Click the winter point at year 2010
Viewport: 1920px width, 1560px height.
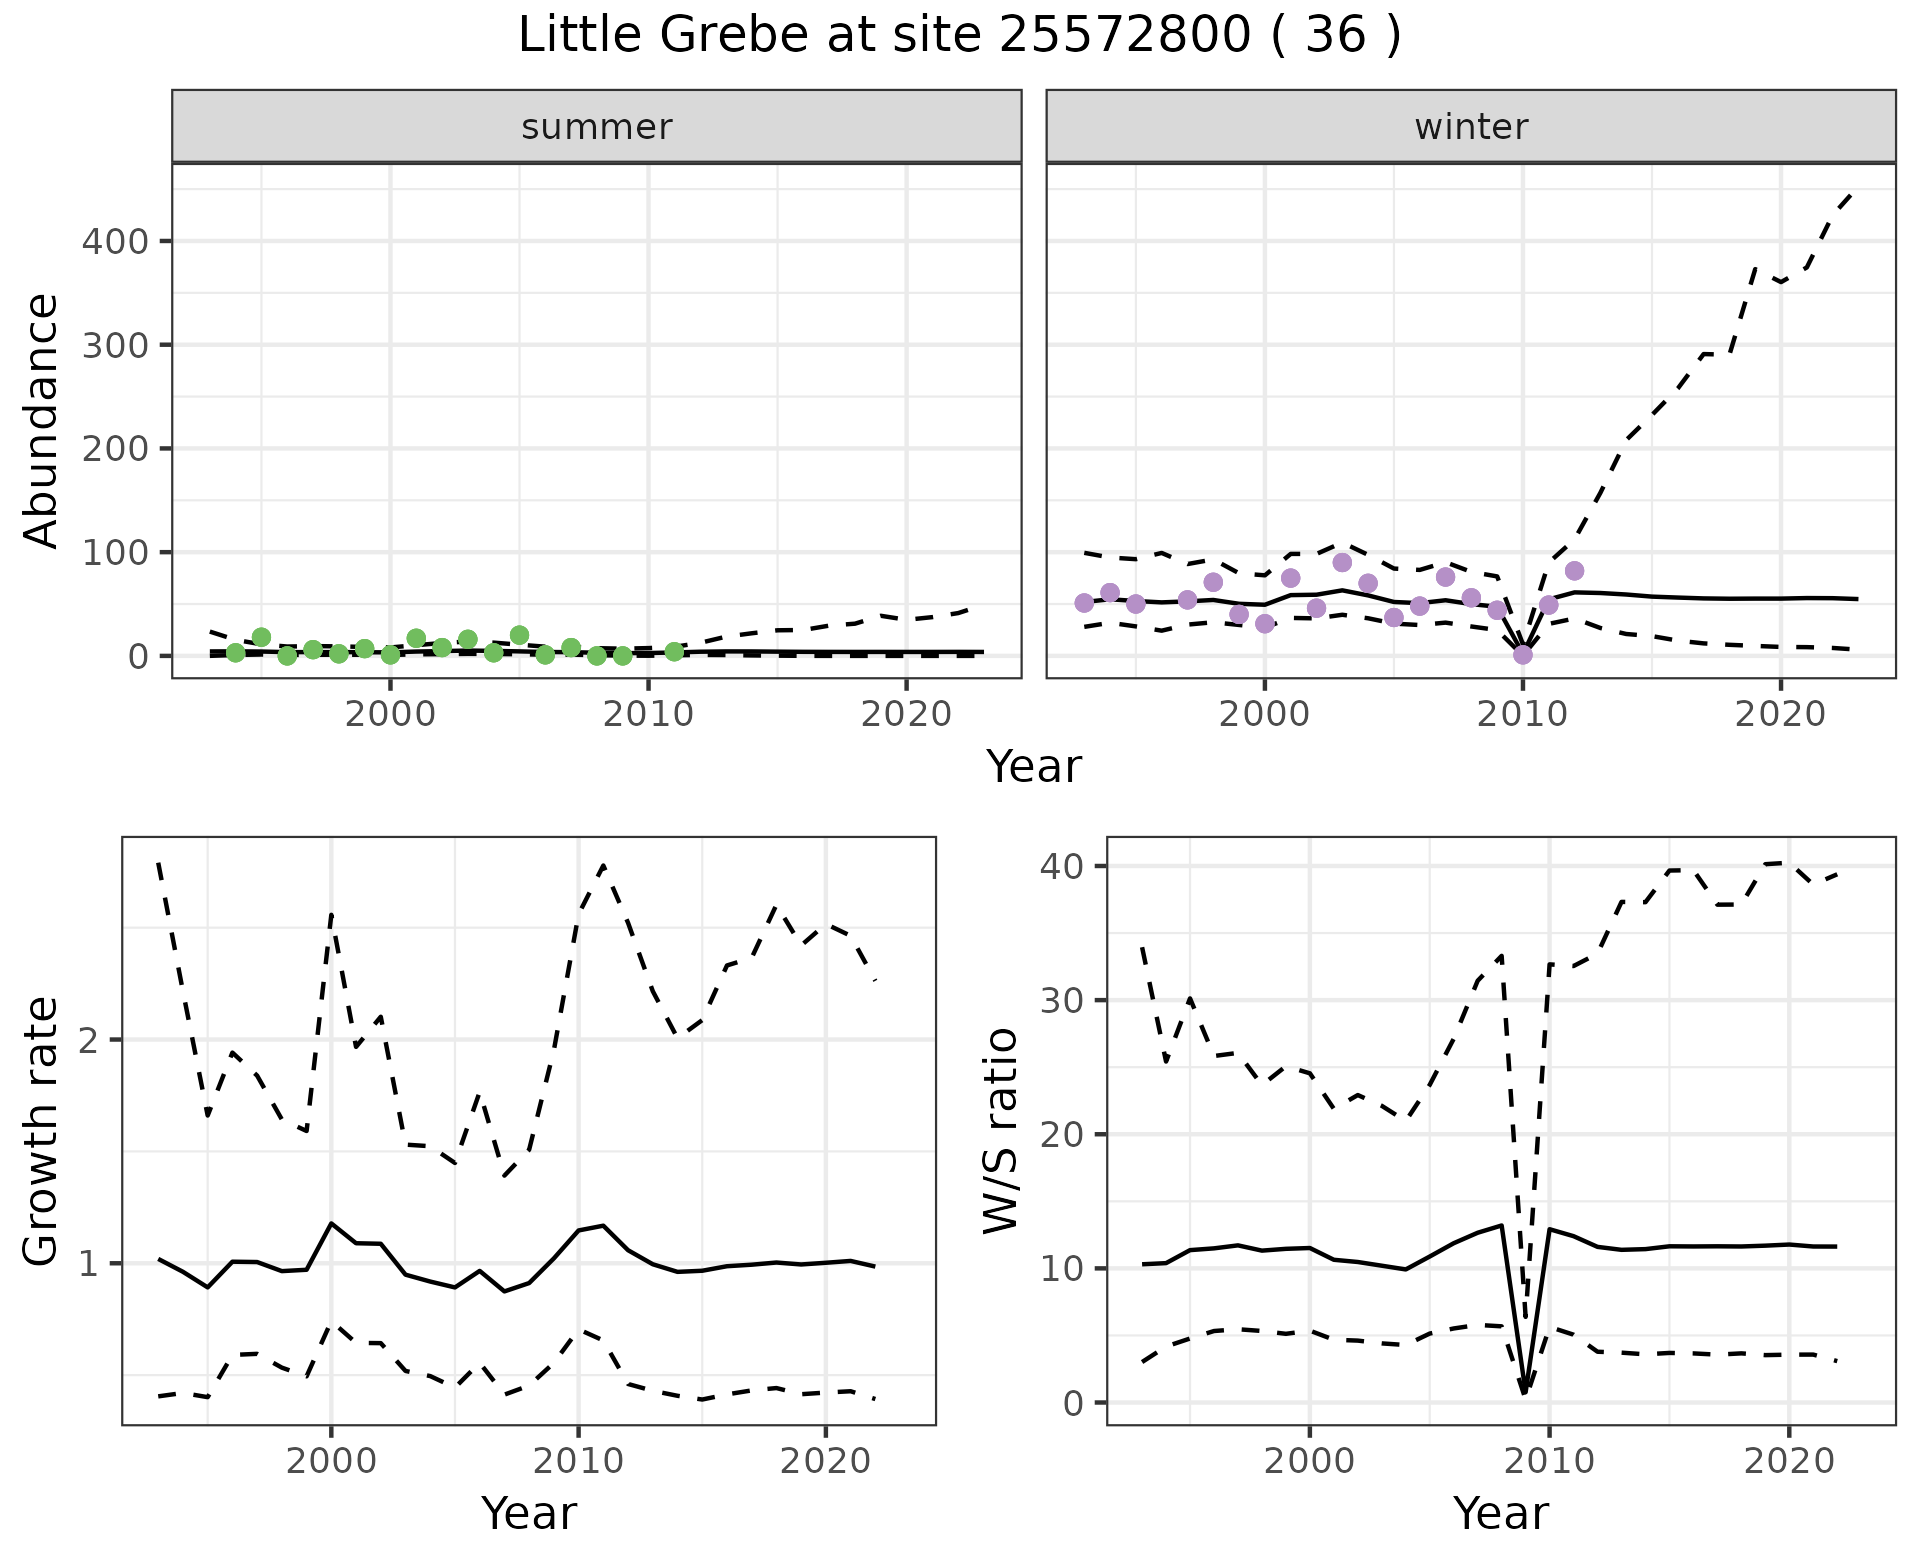(1522, 655)
